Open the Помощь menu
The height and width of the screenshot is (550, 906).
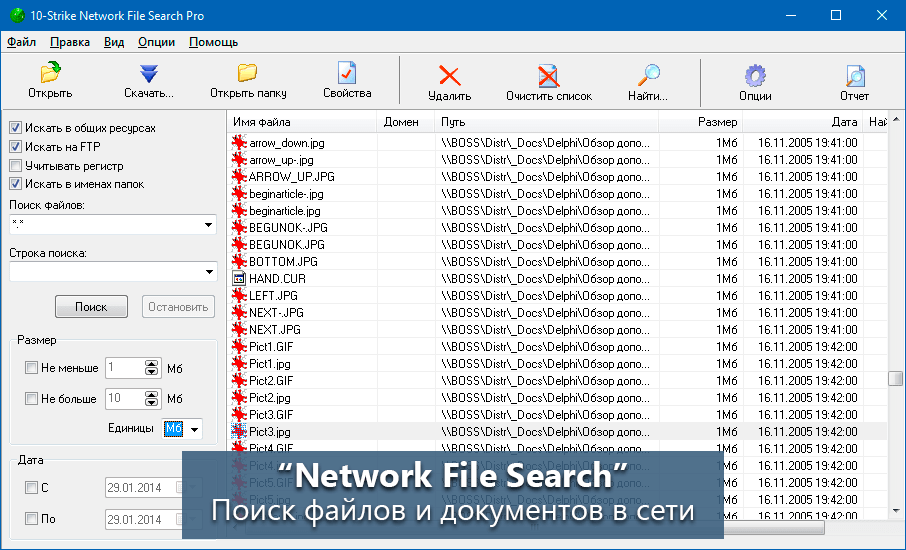point(213,42)
